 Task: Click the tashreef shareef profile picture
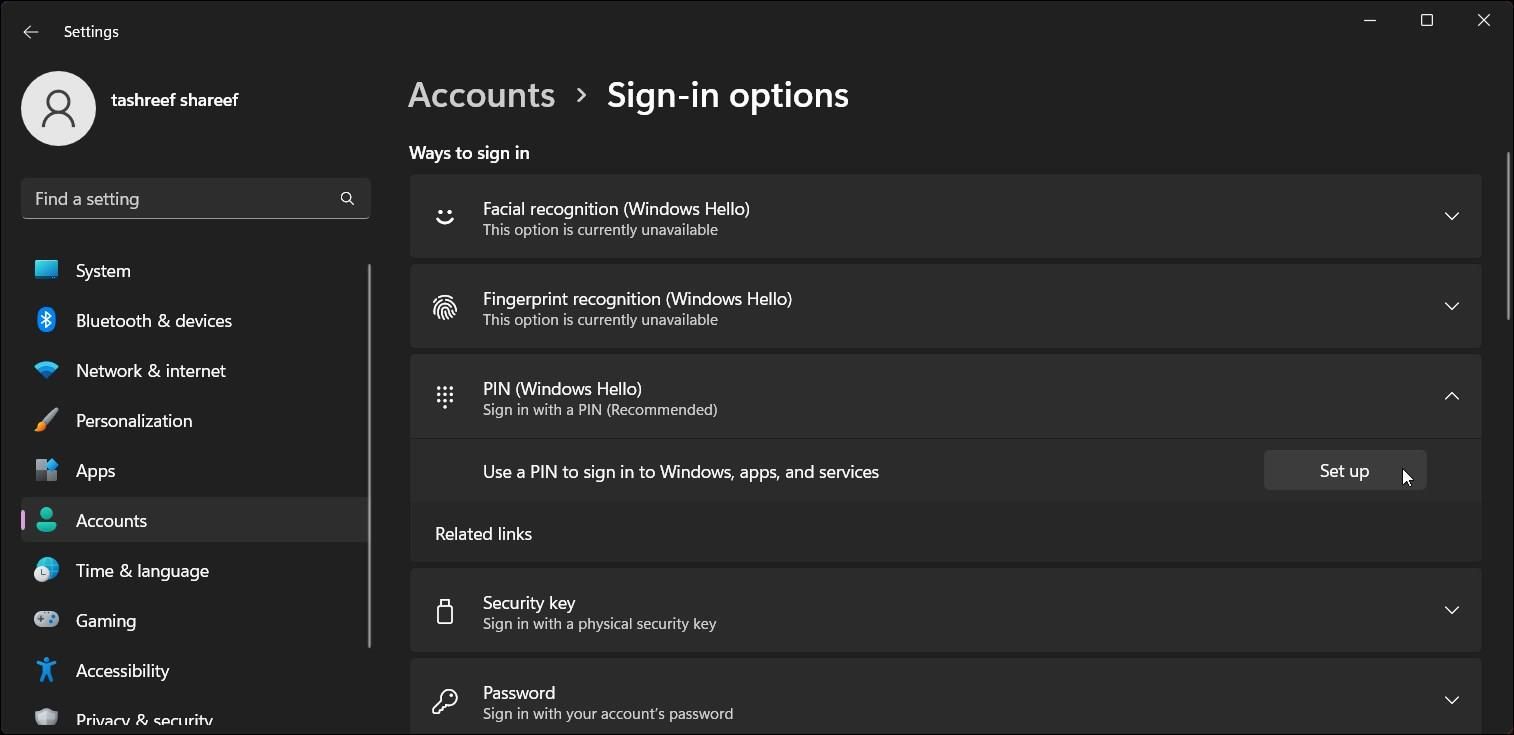tap(58, 108)
